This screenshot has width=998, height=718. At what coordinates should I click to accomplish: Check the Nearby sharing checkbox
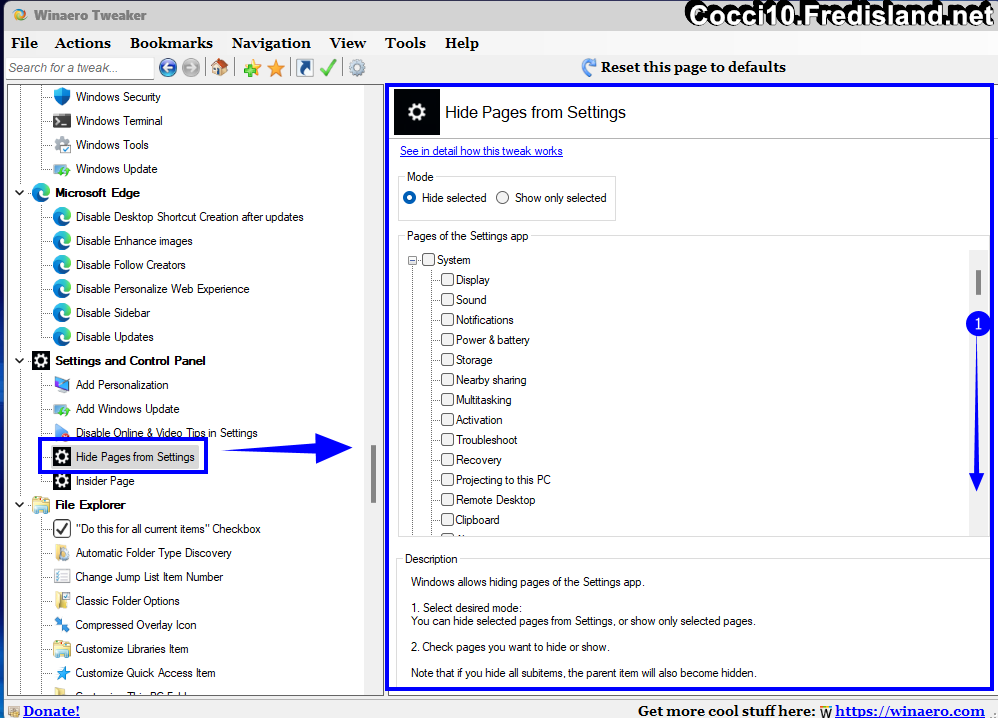click(x=447, y=380)
